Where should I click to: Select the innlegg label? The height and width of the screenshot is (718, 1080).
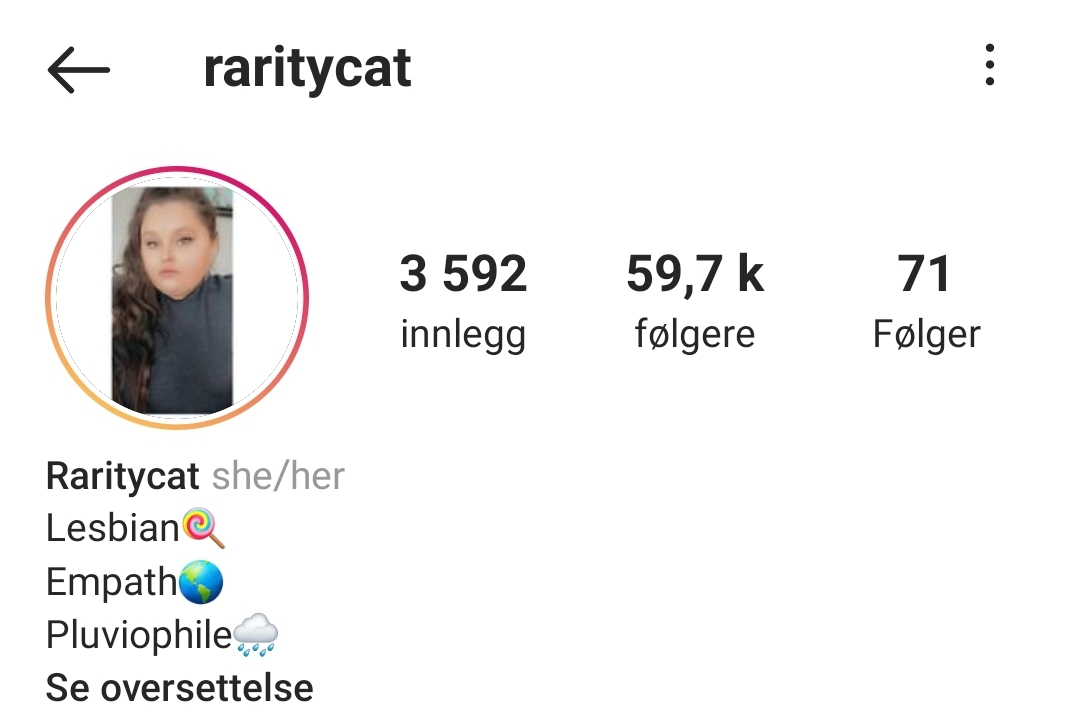tap(464, 335)
